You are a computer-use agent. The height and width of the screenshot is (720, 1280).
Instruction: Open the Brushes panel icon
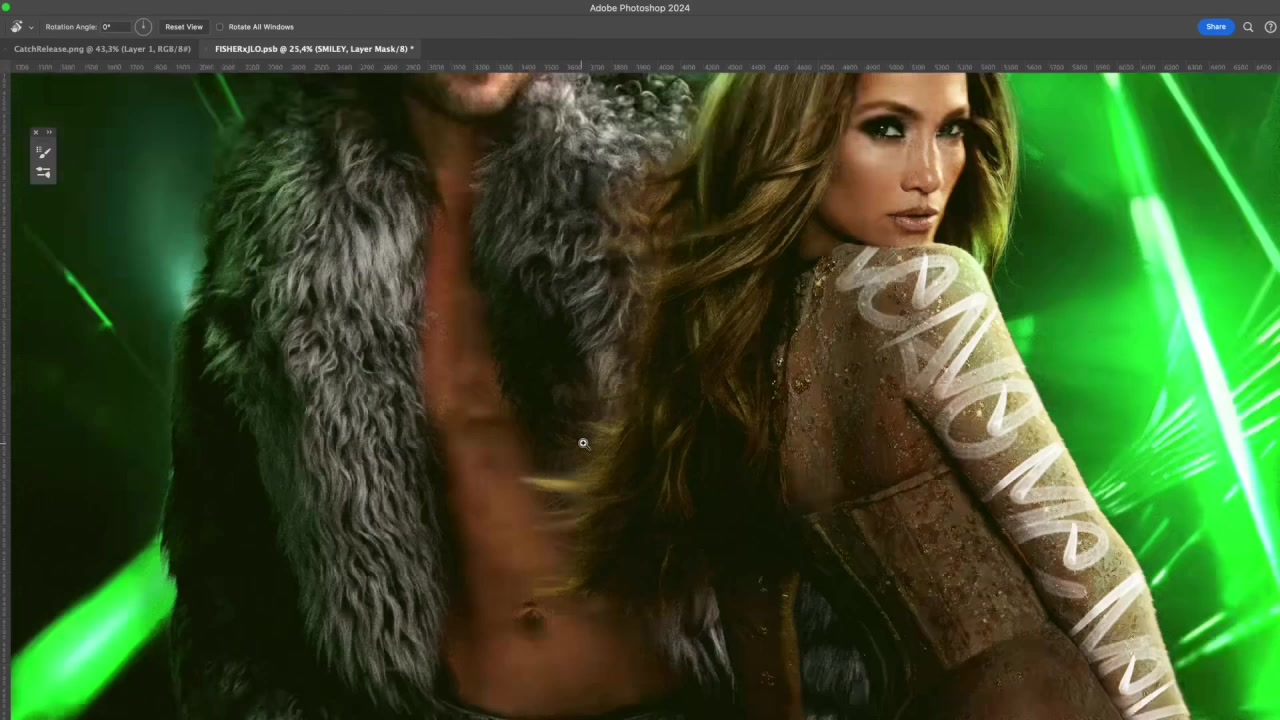[x=43, y=172]
